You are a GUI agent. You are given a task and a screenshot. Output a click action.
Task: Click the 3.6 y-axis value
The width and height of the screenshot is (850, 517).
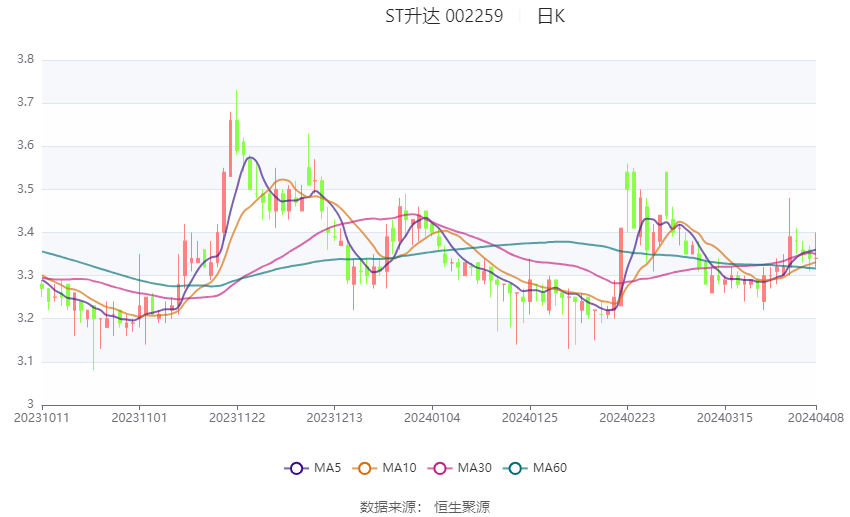point(25,145)
